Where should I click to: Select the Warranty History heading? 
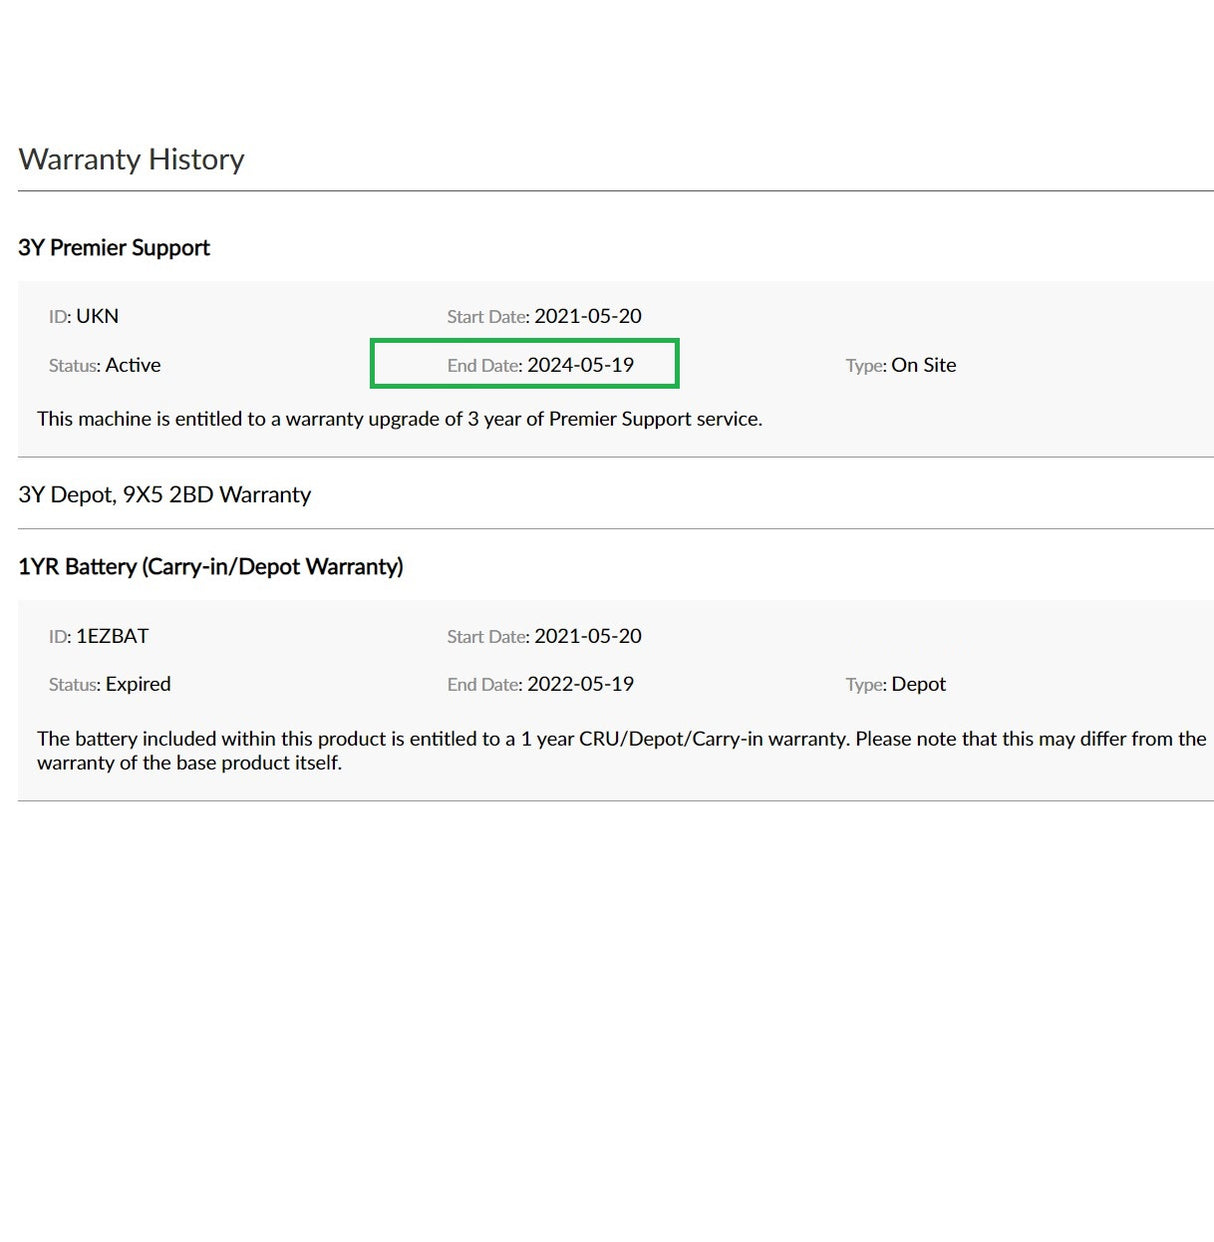[131, 159]
